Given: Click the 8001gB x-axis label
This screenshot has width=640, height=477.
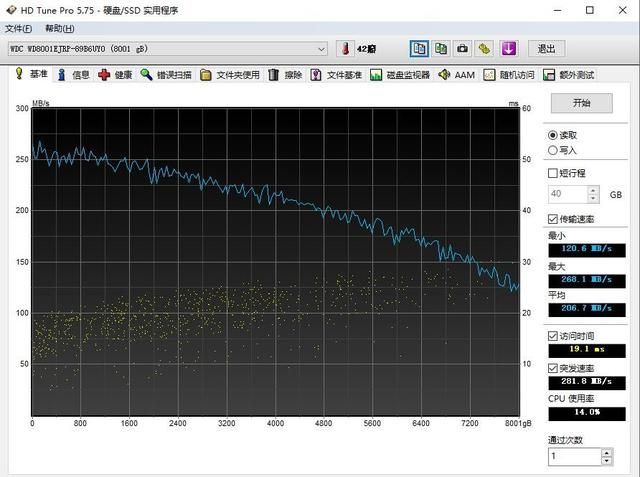Looking at the screenshot, I should click(518, 424).
